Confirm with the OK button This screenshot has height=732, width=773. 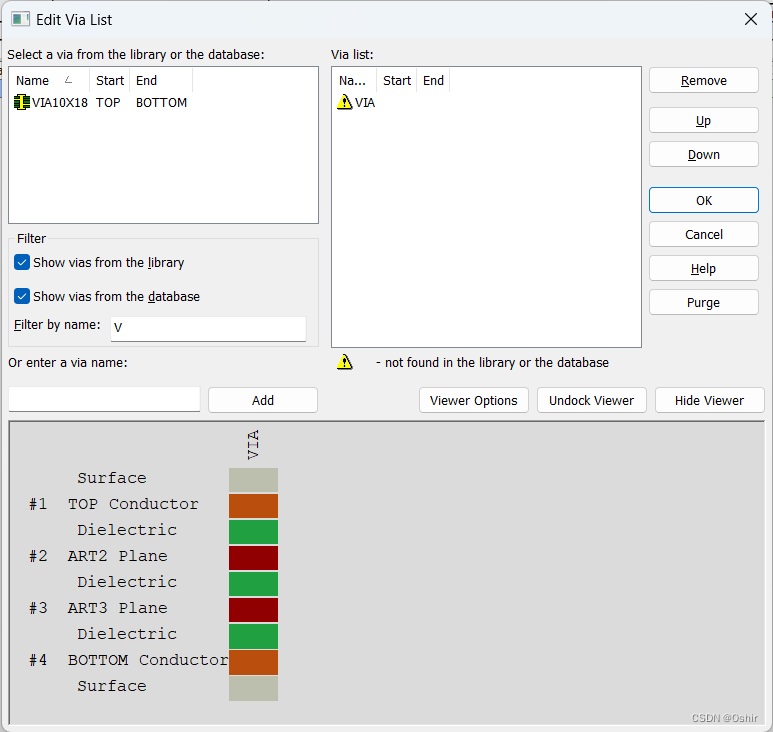703,201
